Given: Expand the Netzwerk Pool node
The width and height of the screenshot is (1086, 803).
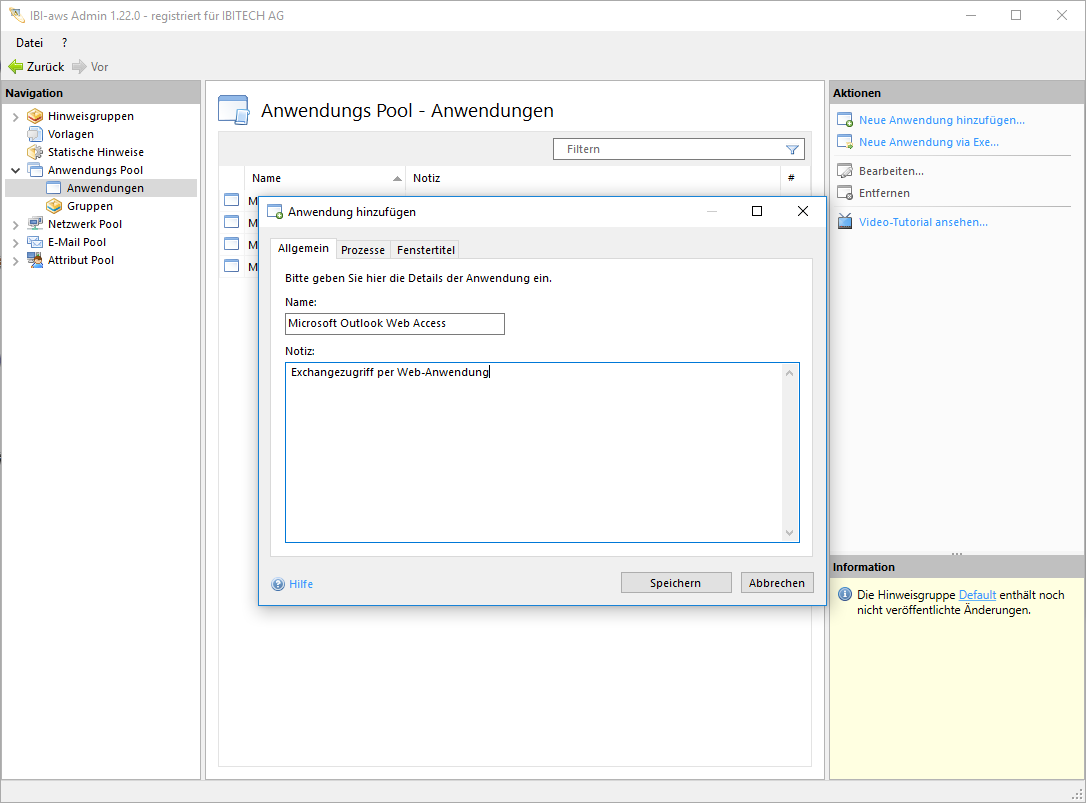Looking at the screenshot, I should (x=15, y=225).
